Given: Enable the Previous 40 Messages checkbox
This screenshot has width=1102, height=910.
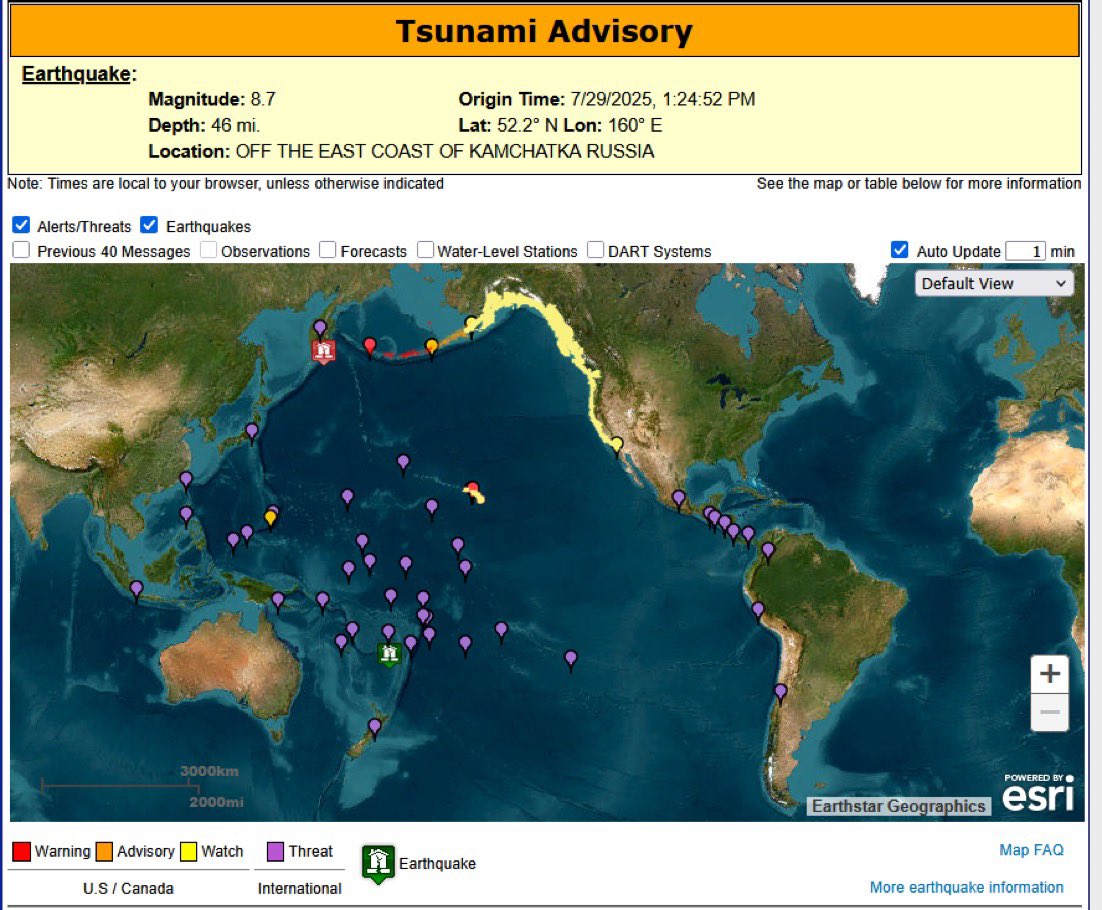Looking at the screenshot, I should 21,250.
